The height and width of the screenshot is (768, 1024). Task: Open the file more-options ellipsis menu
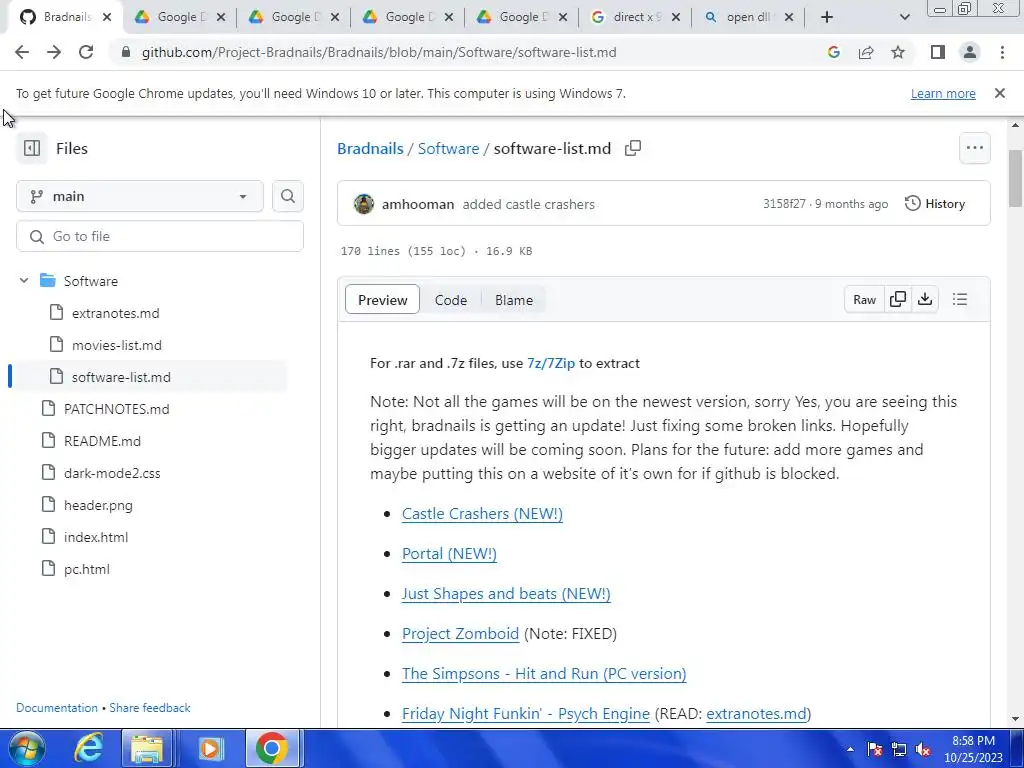pos(974,148)
